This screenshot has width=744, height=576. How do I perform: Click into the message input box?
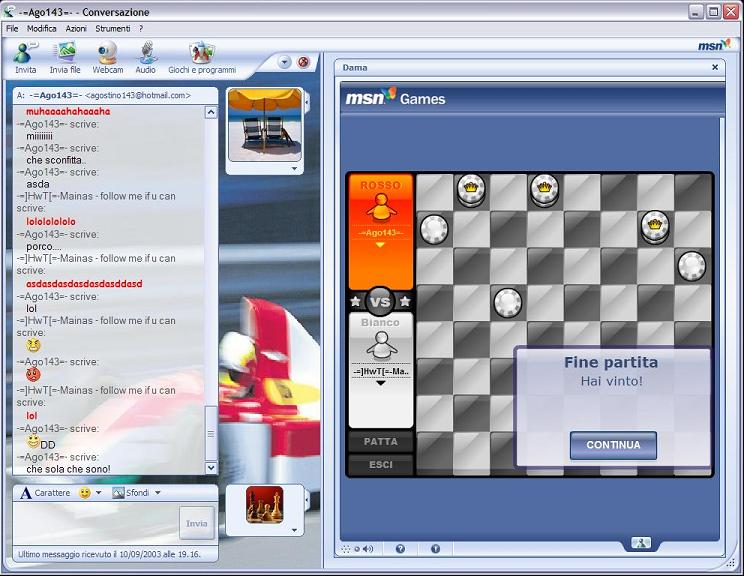95,523
